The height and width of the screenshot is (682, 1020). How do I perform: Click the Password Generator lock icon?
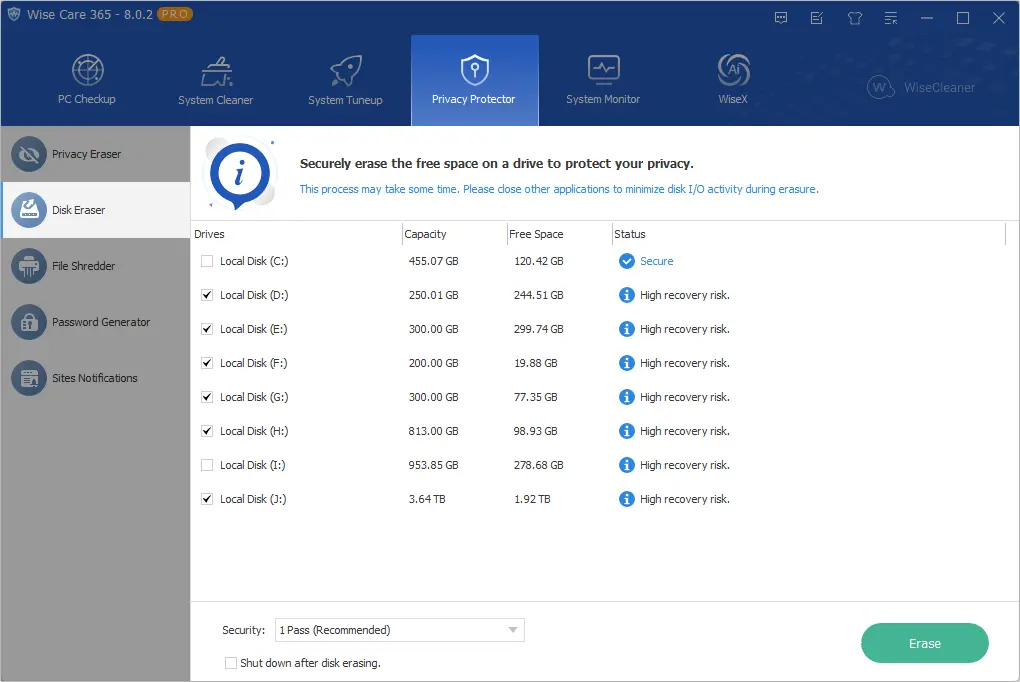pyautogui.click(x=29, y=322)
